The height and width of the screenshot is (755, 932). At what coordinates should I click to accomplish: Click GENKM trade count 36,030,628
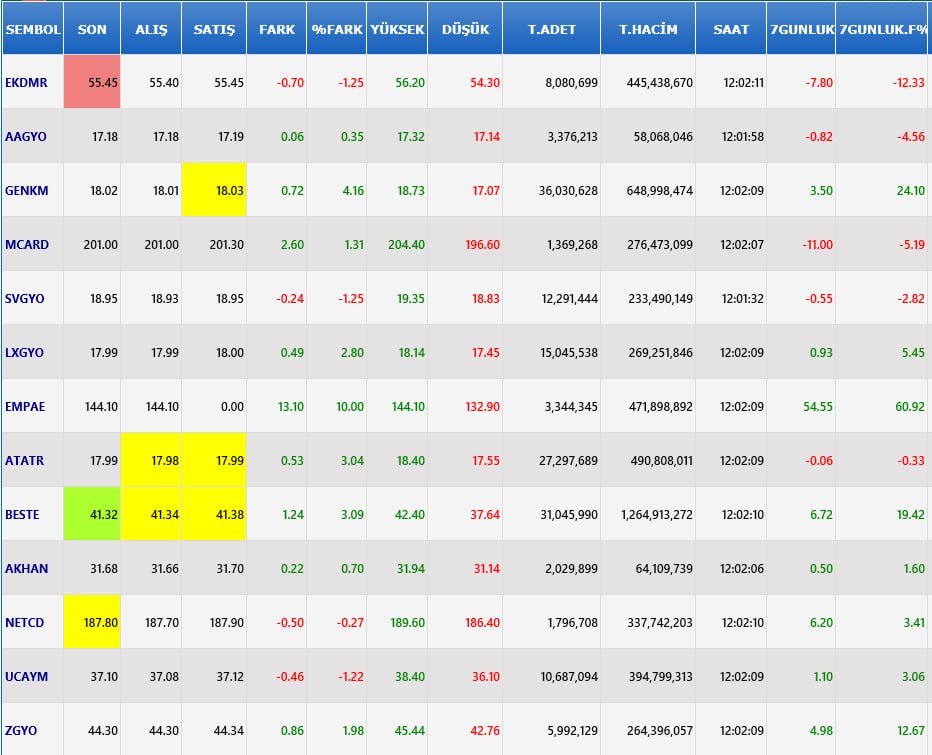568,191
